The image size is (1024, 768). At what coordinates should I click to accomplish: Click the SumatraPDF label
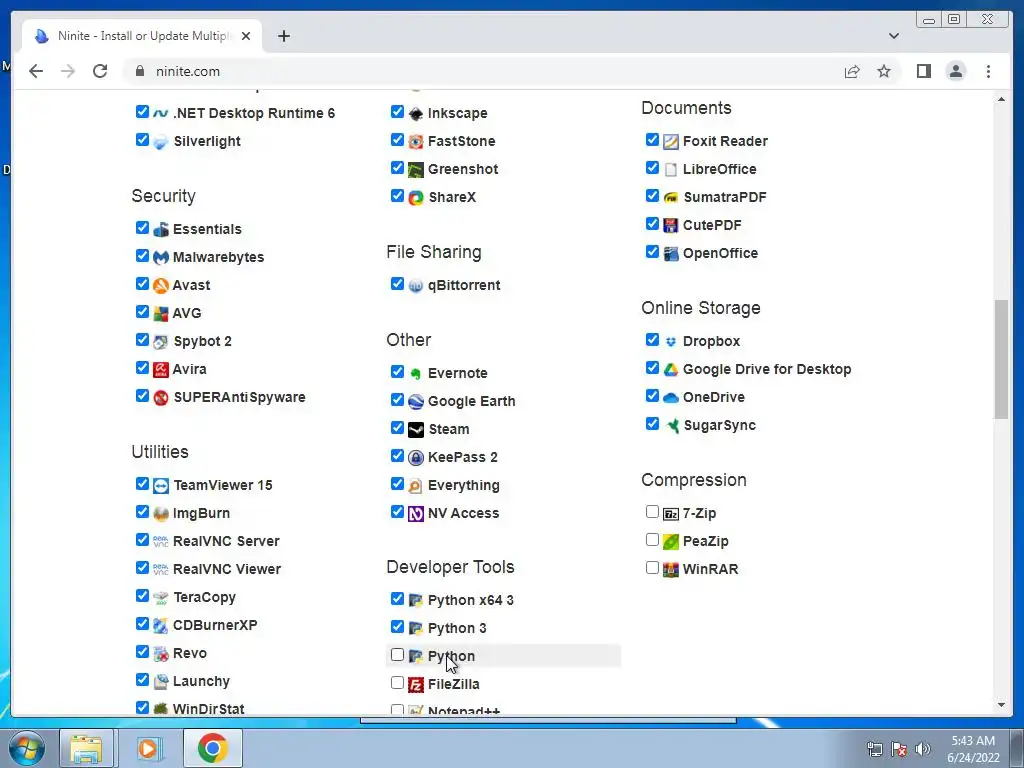tap(724, 197)
